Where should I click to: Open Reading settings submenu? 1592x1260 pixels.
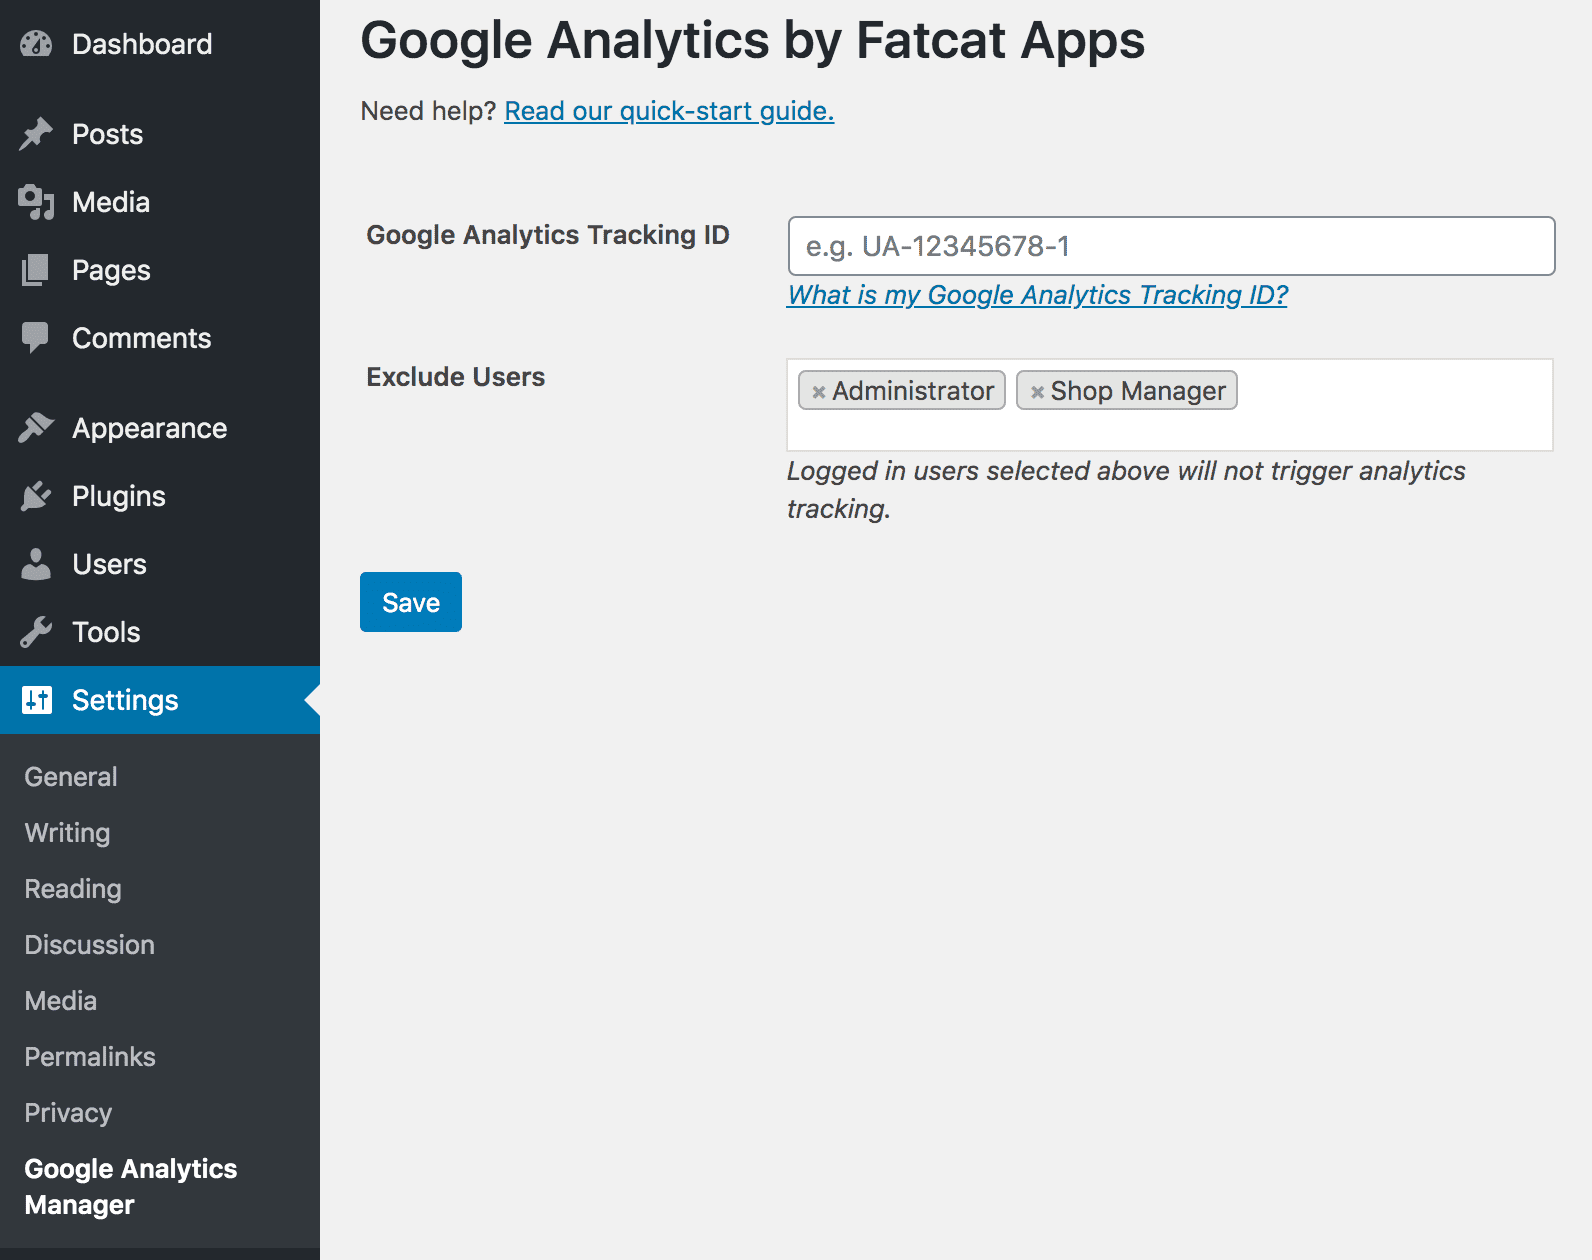pos(73,889)
